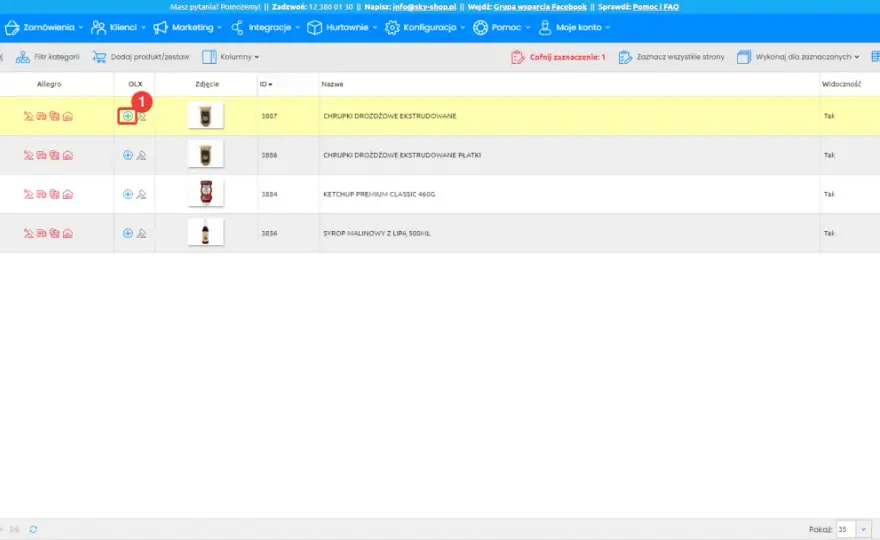
Task: Click Zaznacz wszystkie strony
Action: (x=671, y=57)
